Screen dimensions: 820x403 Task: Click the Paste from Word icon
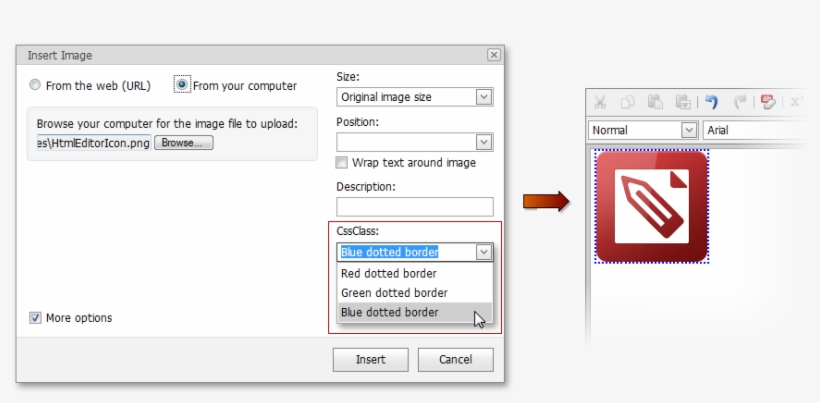(684, 102)
